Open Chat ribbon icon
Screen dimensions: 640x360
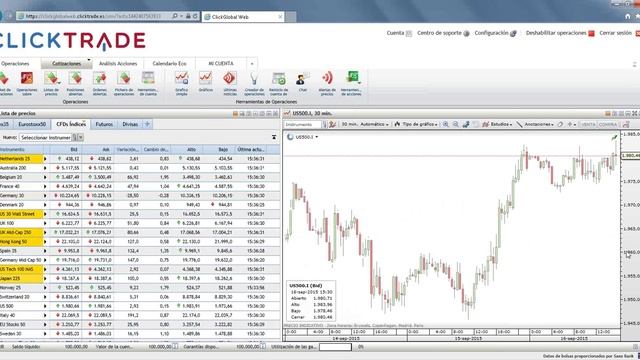[302, 82]
